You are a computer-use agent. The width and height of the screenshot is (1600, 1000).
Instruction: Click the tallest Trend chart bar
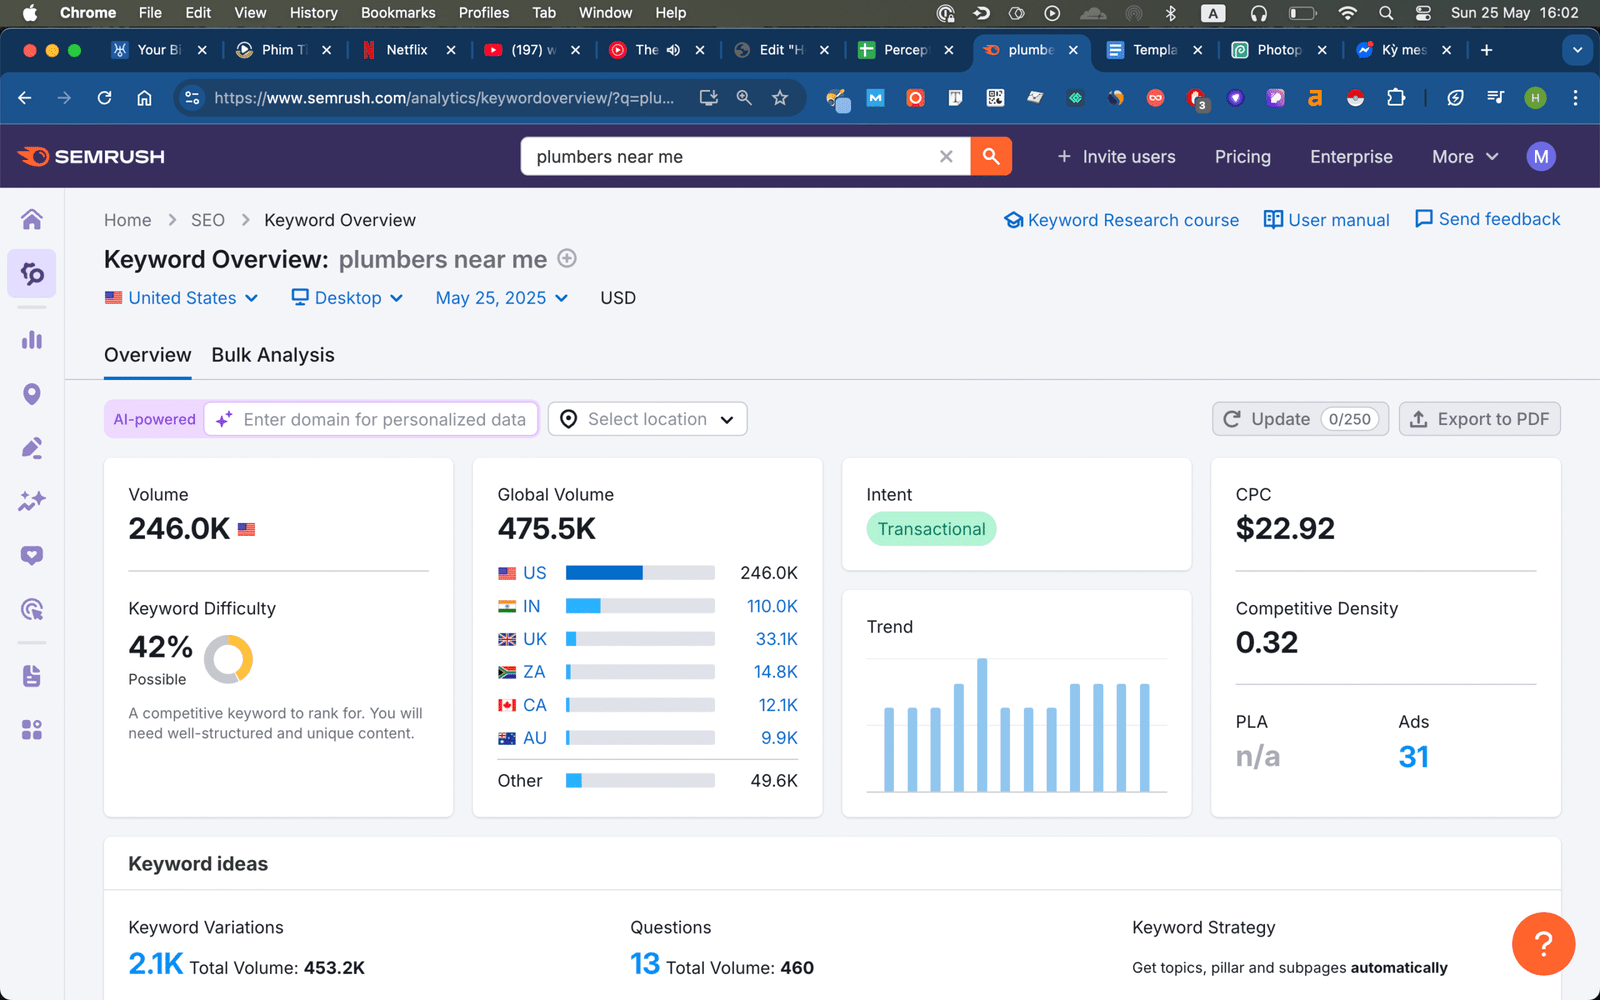pos(982,725)
